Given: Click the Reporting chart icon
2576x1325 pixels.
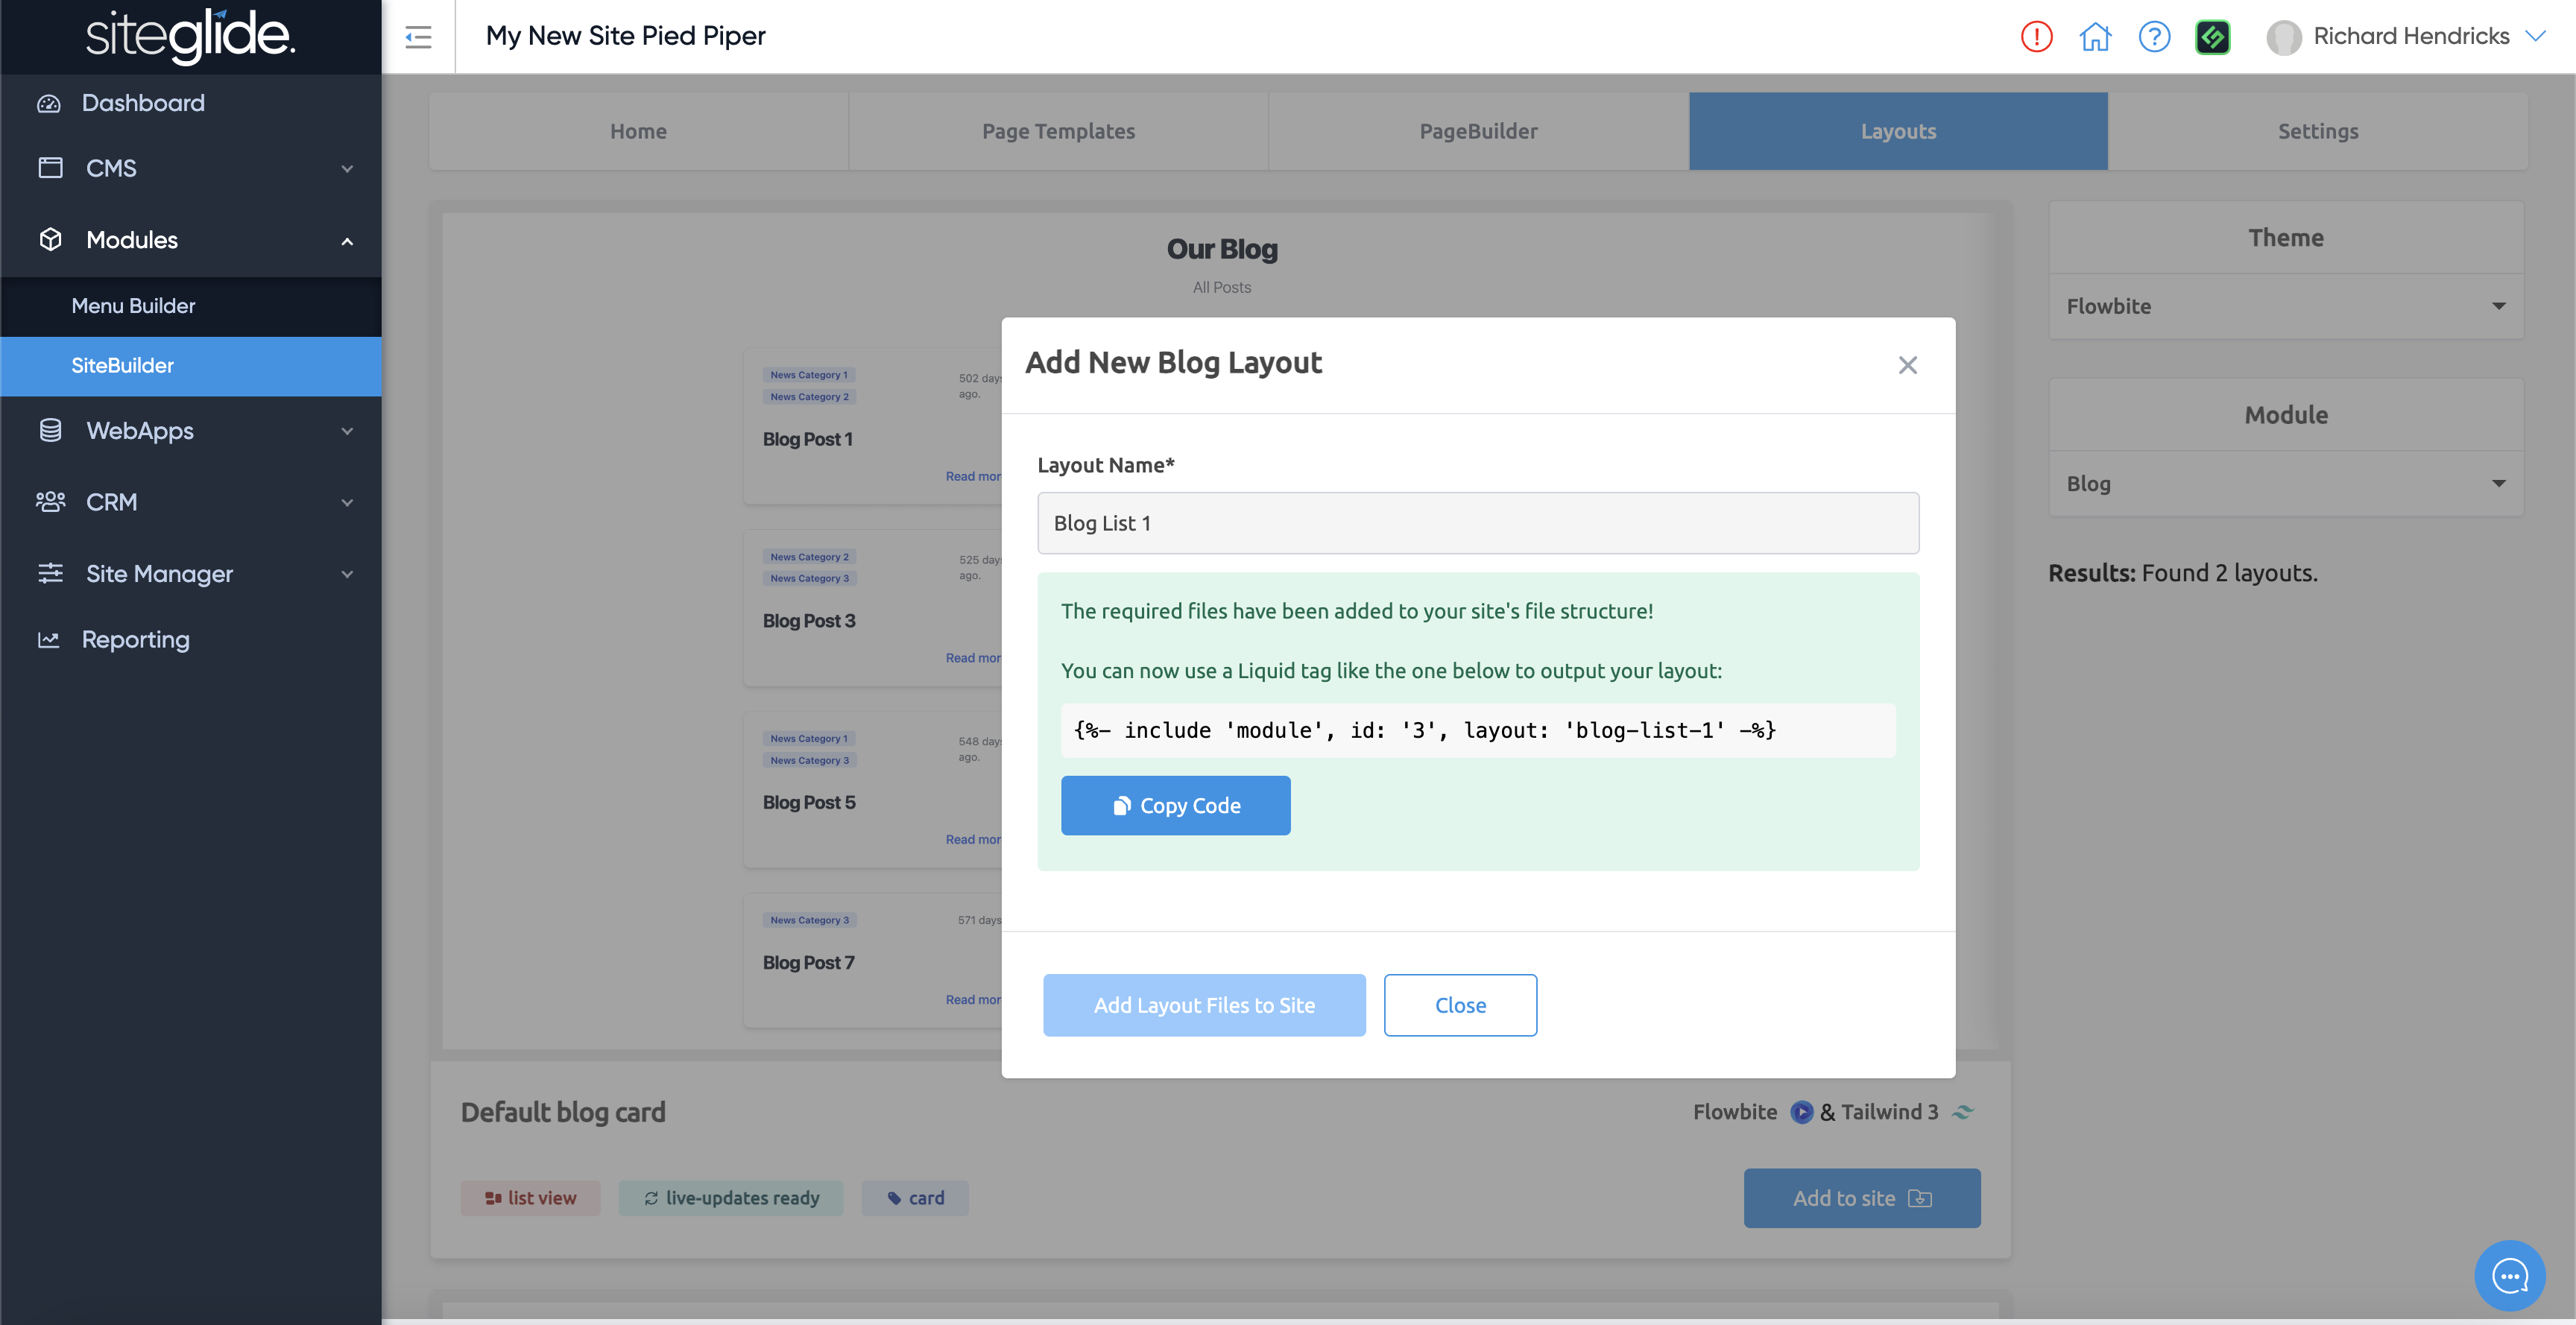Looking at the screenshot, I should (x=49, y=640).
